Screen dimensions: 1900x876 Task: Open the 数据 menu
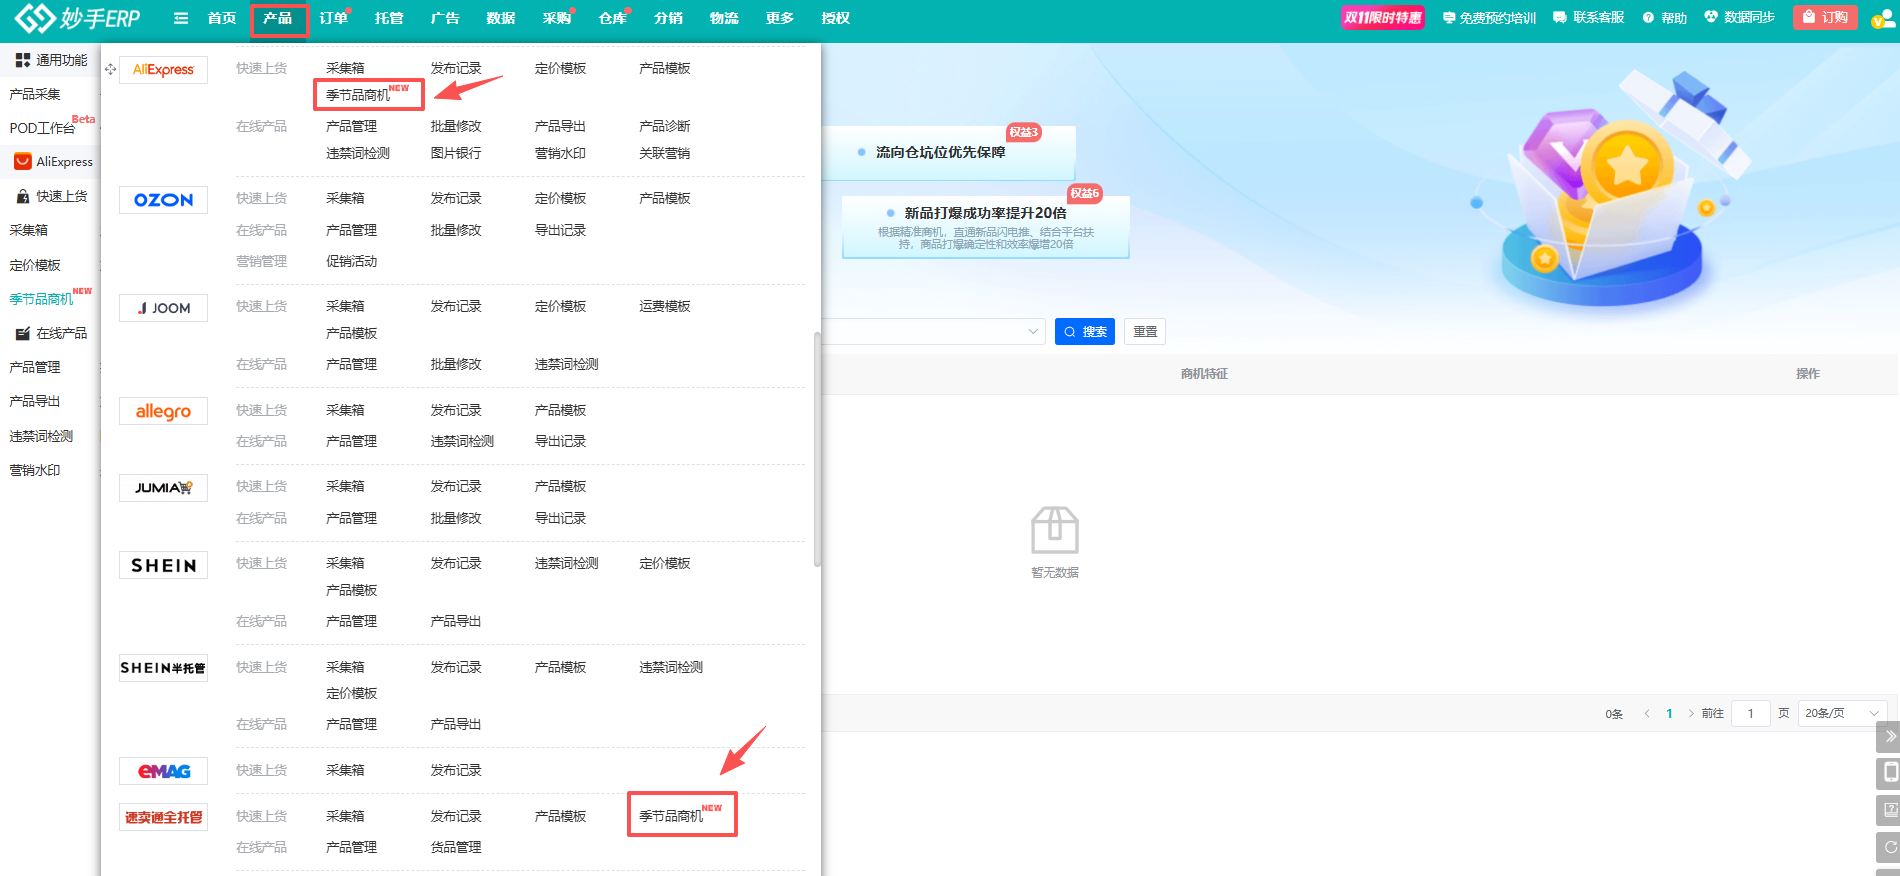click(500, 18)
